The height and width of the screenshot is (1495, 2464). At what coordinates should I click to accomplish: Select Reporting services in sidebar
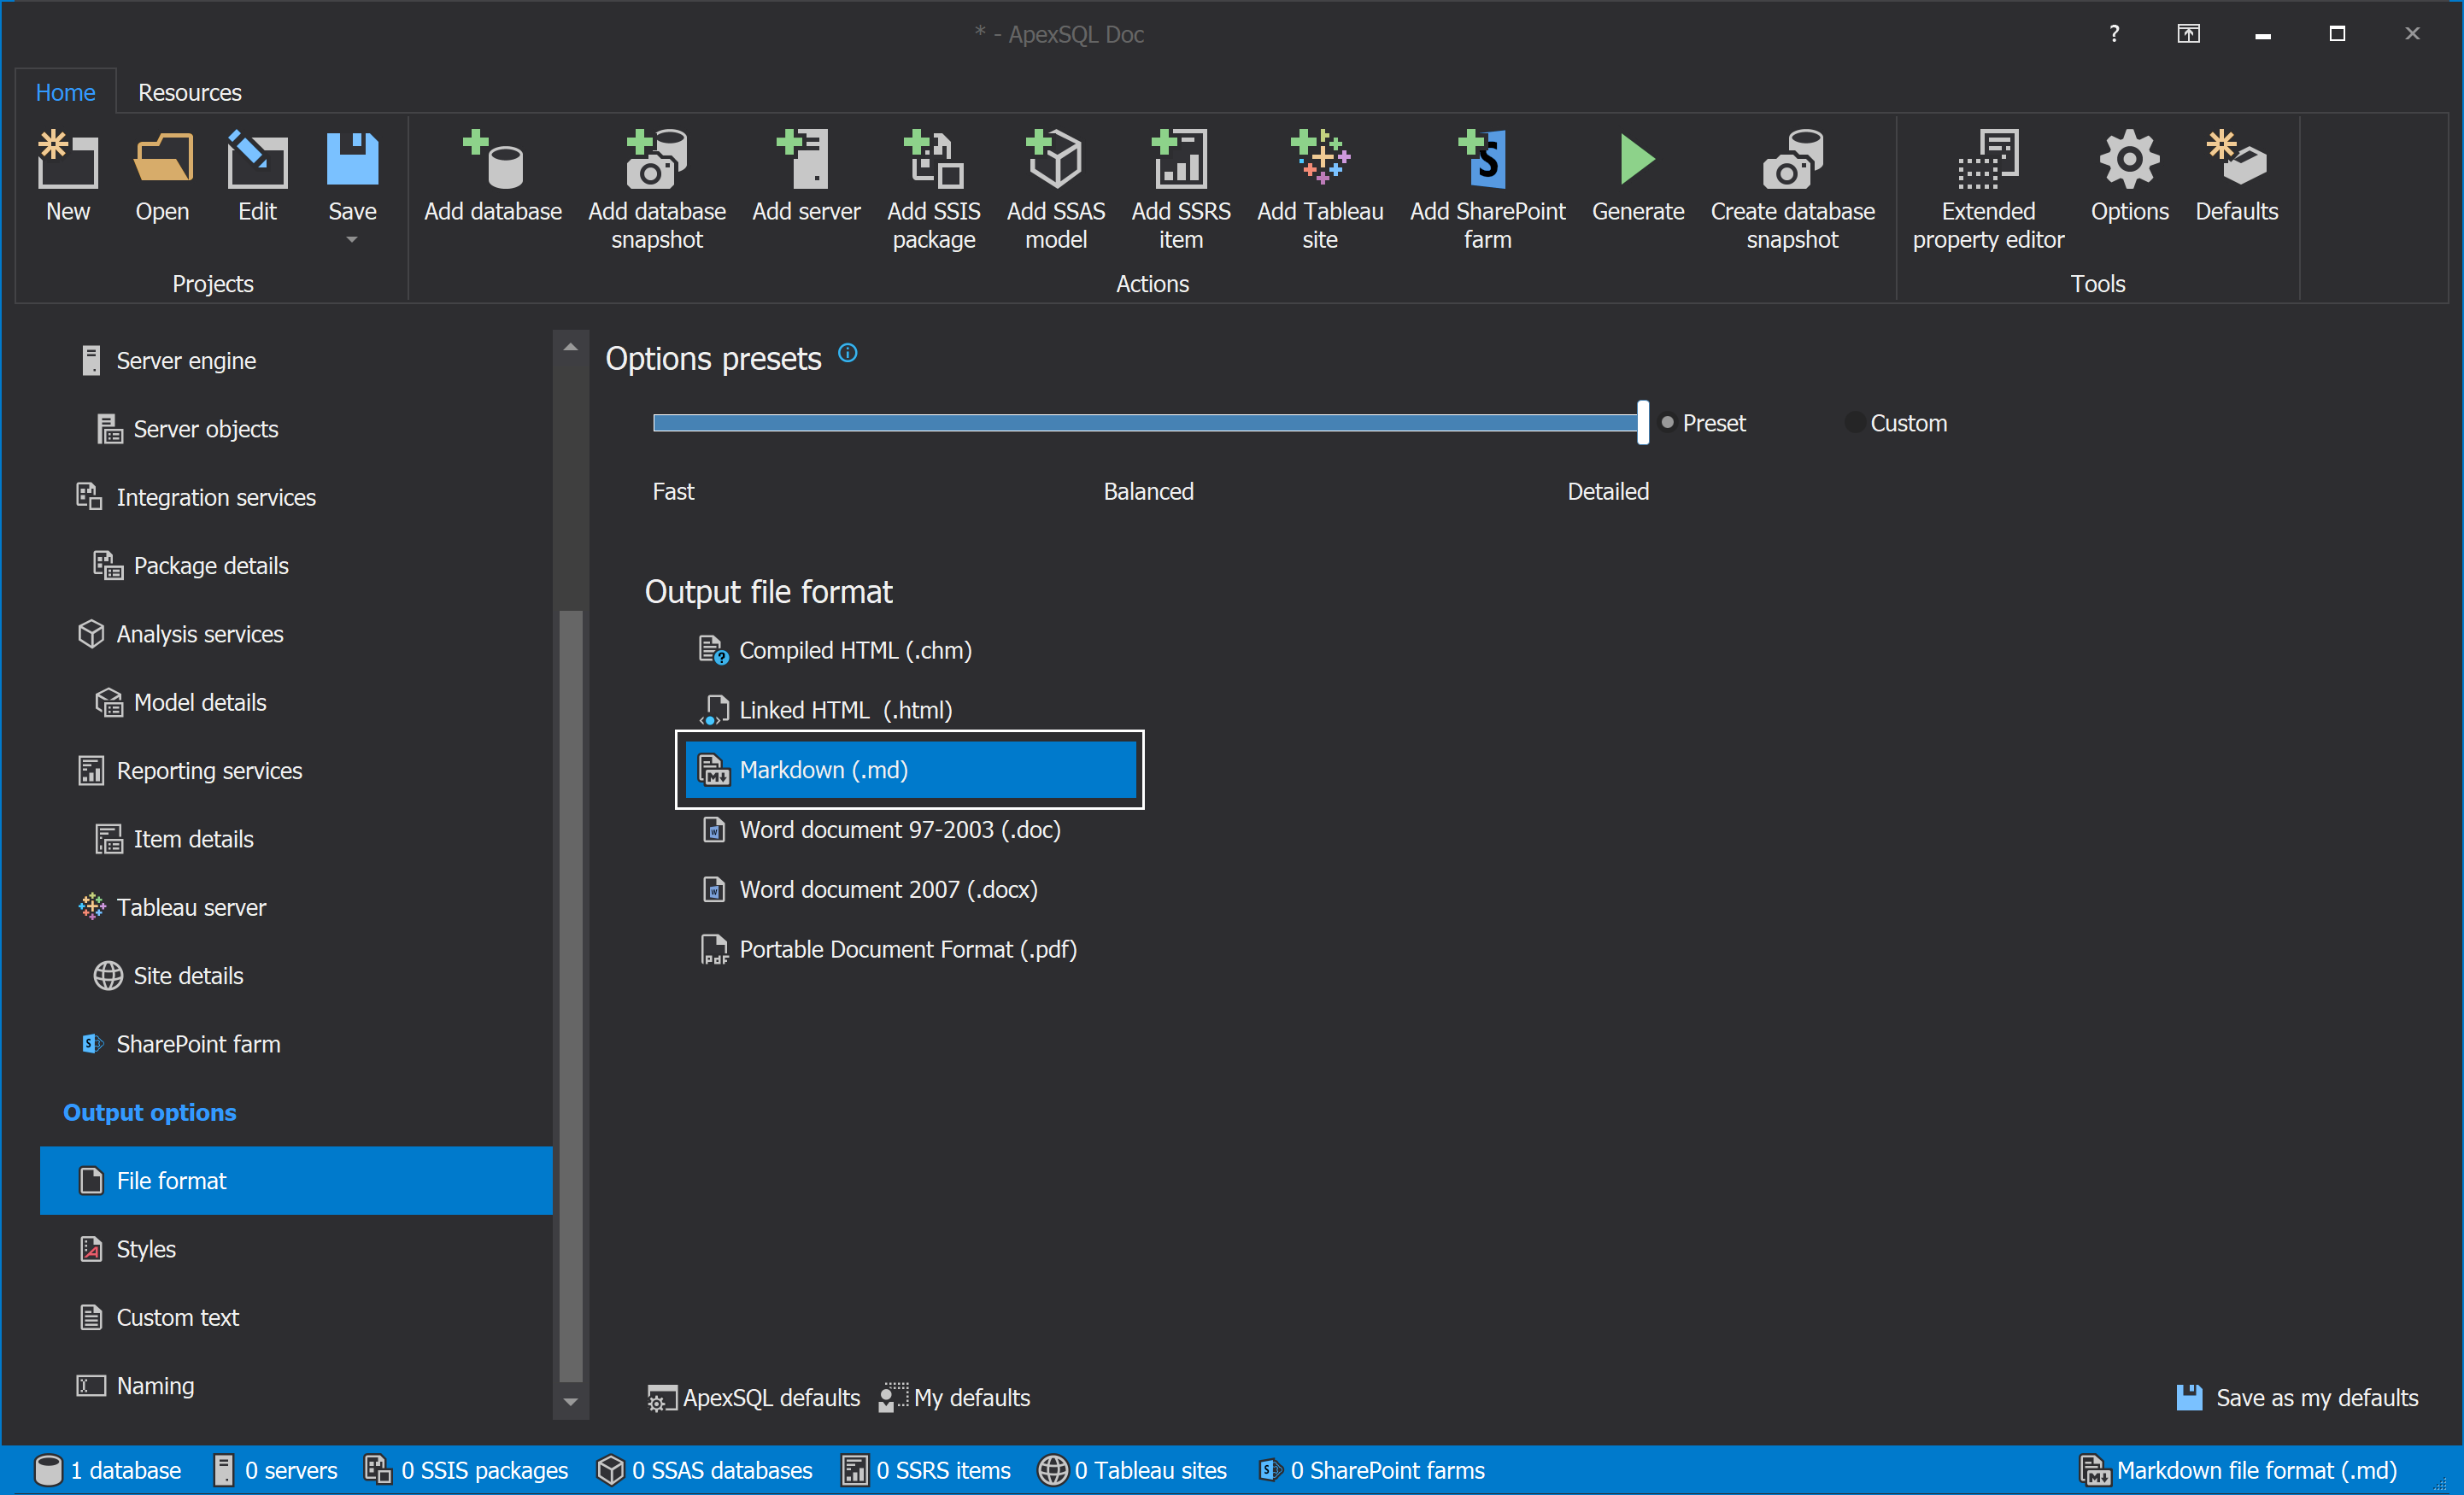pos(296,770)
